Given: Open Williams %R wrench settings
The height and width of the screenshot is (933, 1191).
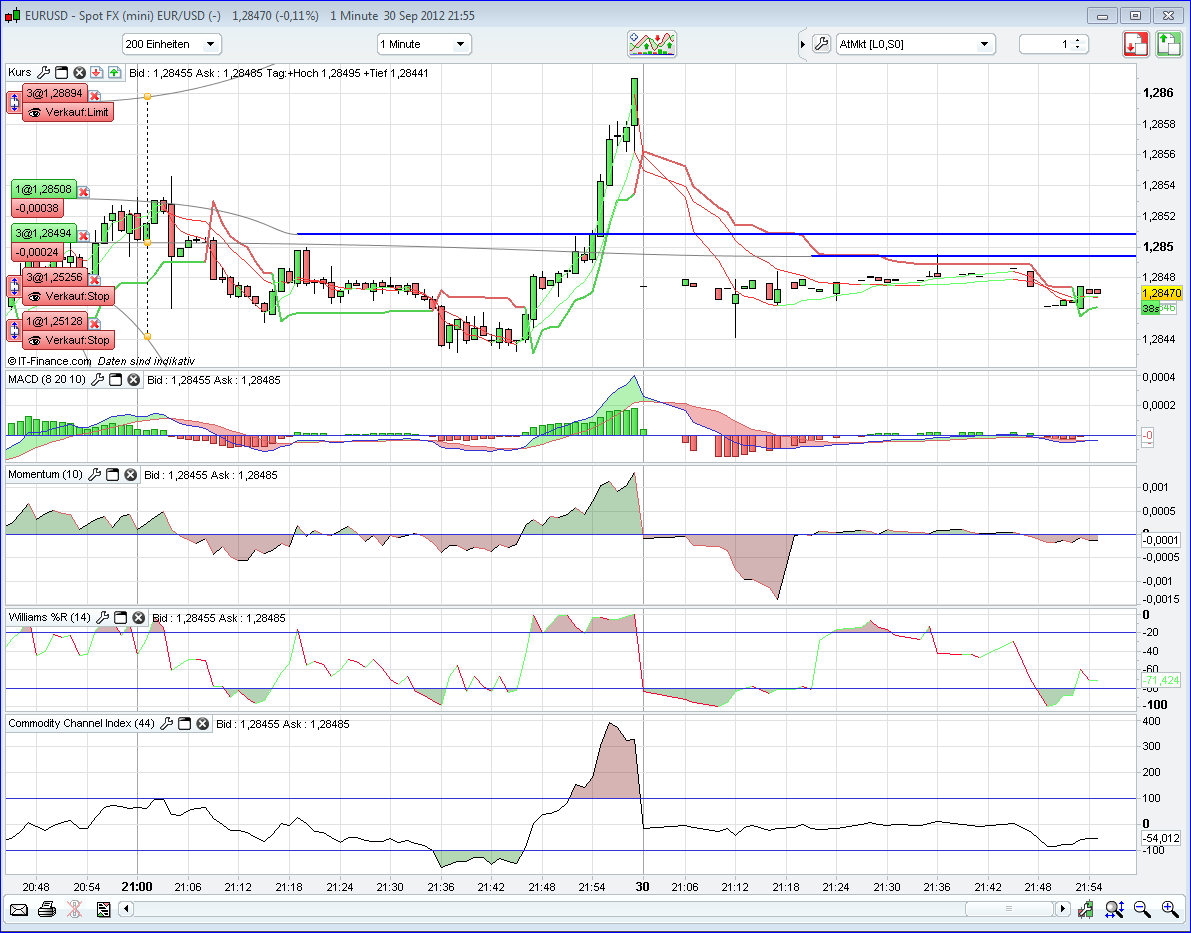Looking at the screenshot, I should [103, 618].
